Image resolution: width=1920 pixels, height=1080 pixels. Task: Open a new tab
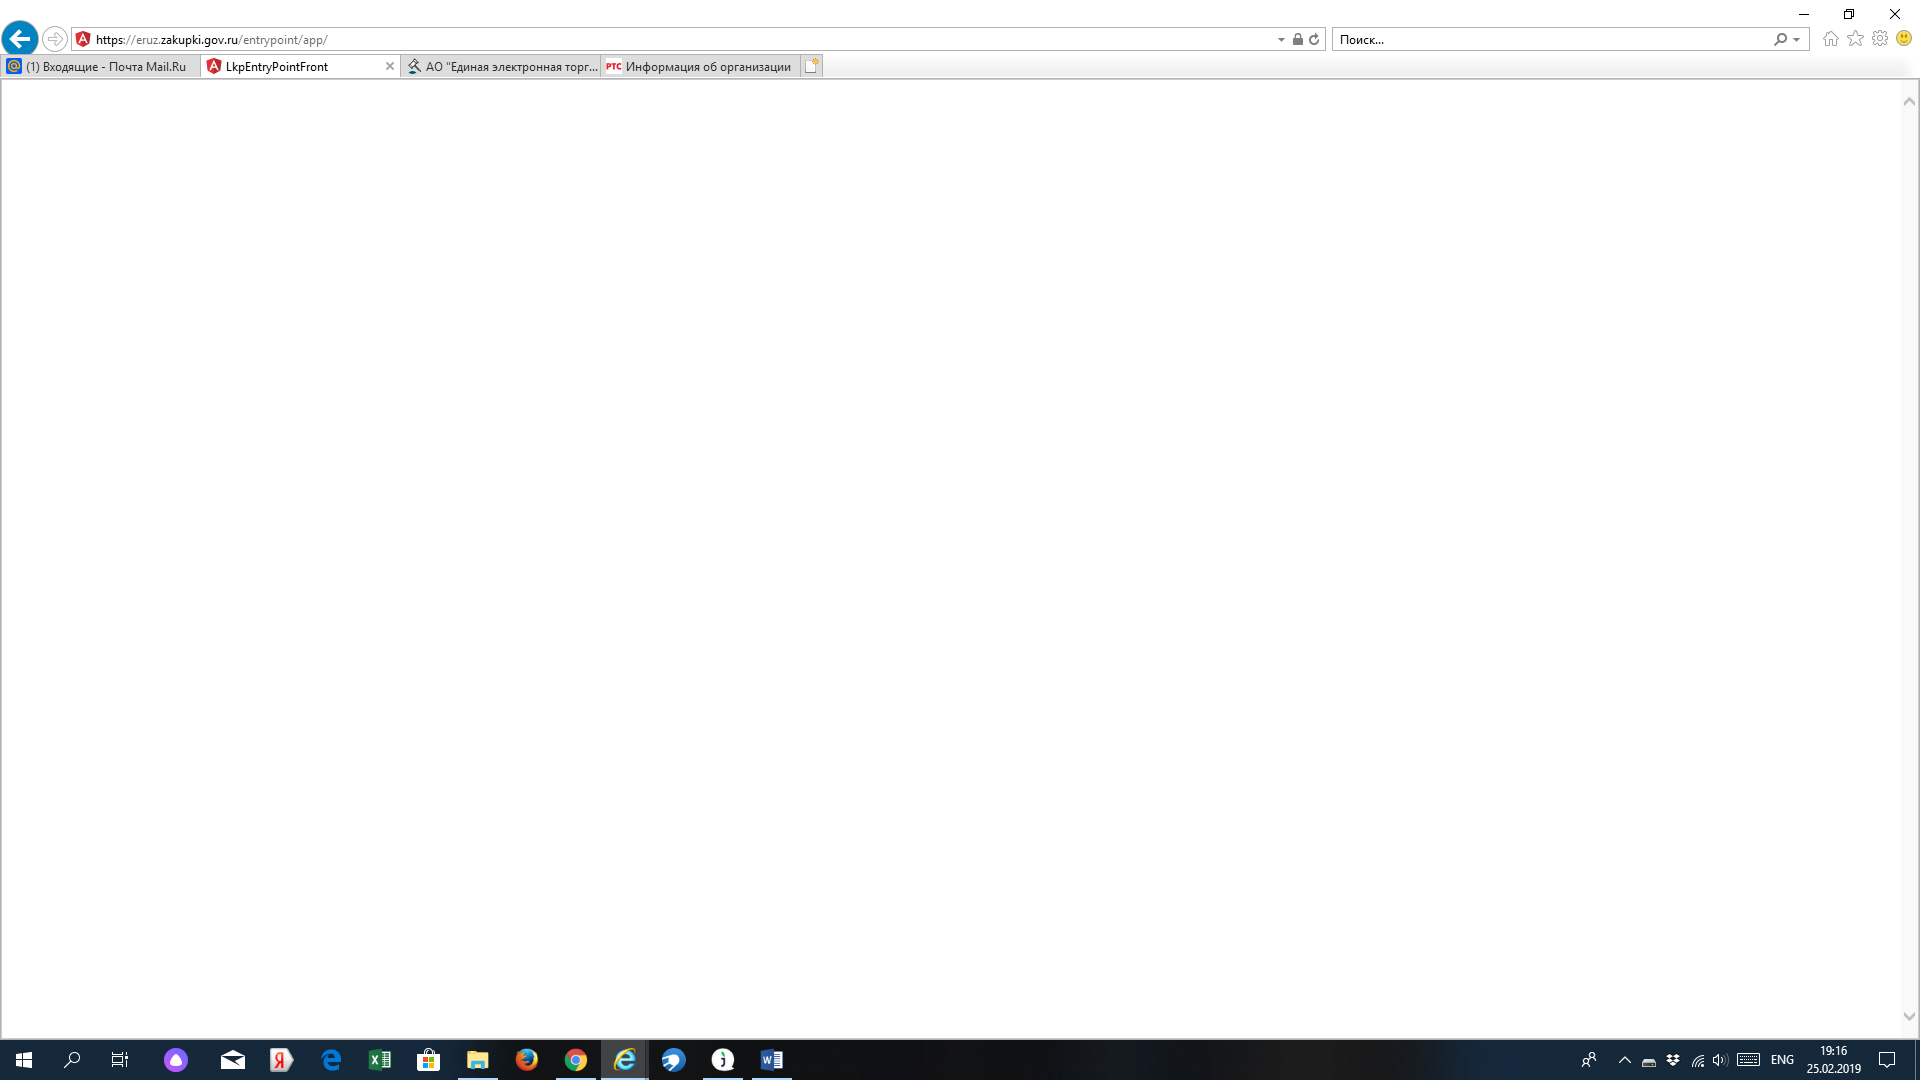click(x=811, y=66)
